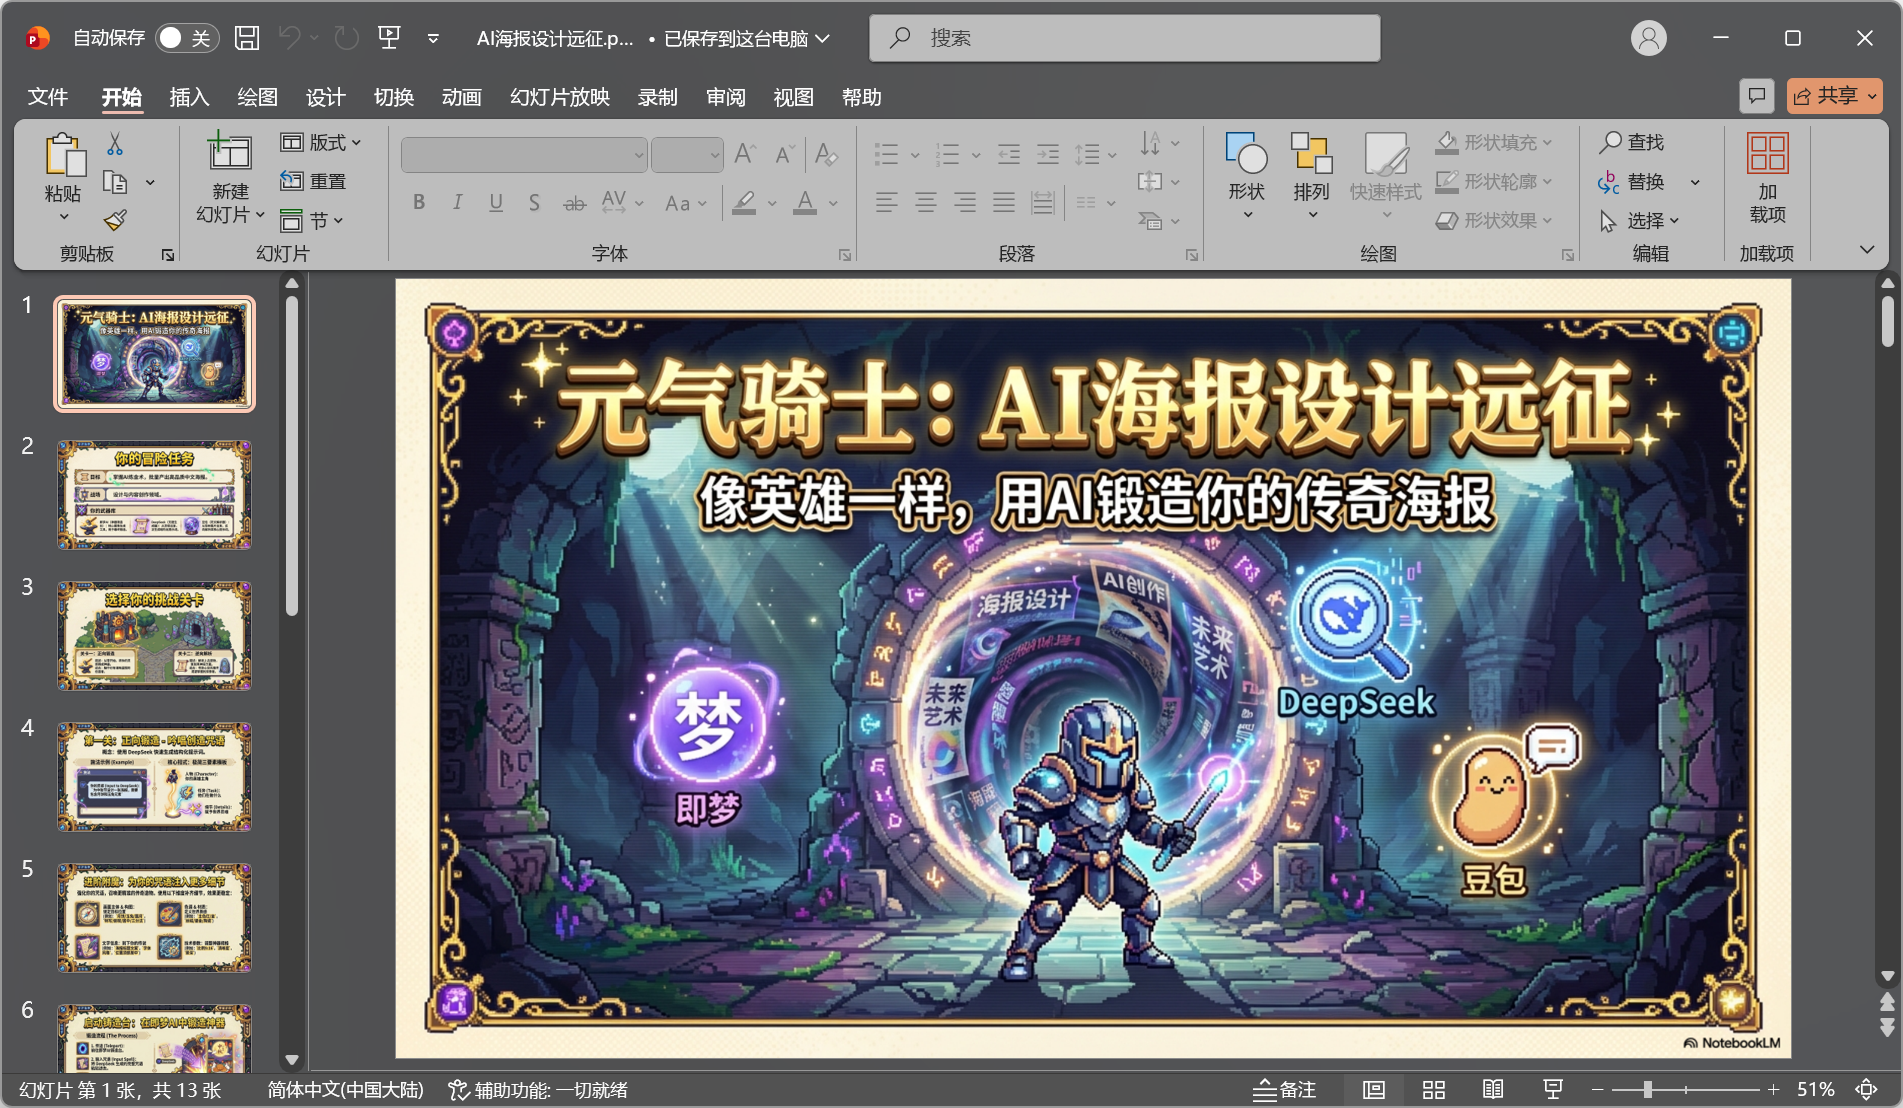Click the zoom slider handle
This screenshot has height=1108, width=1903.
(x=1646, y=1089)
